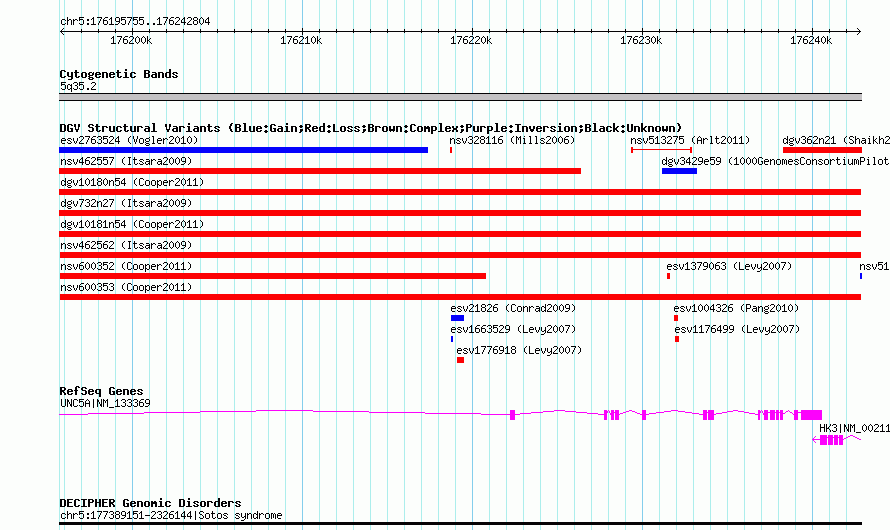Viewport: 890px width, 530px height.
Task: Select the esv1176499 (Levy2007) label
Action: 737,329
